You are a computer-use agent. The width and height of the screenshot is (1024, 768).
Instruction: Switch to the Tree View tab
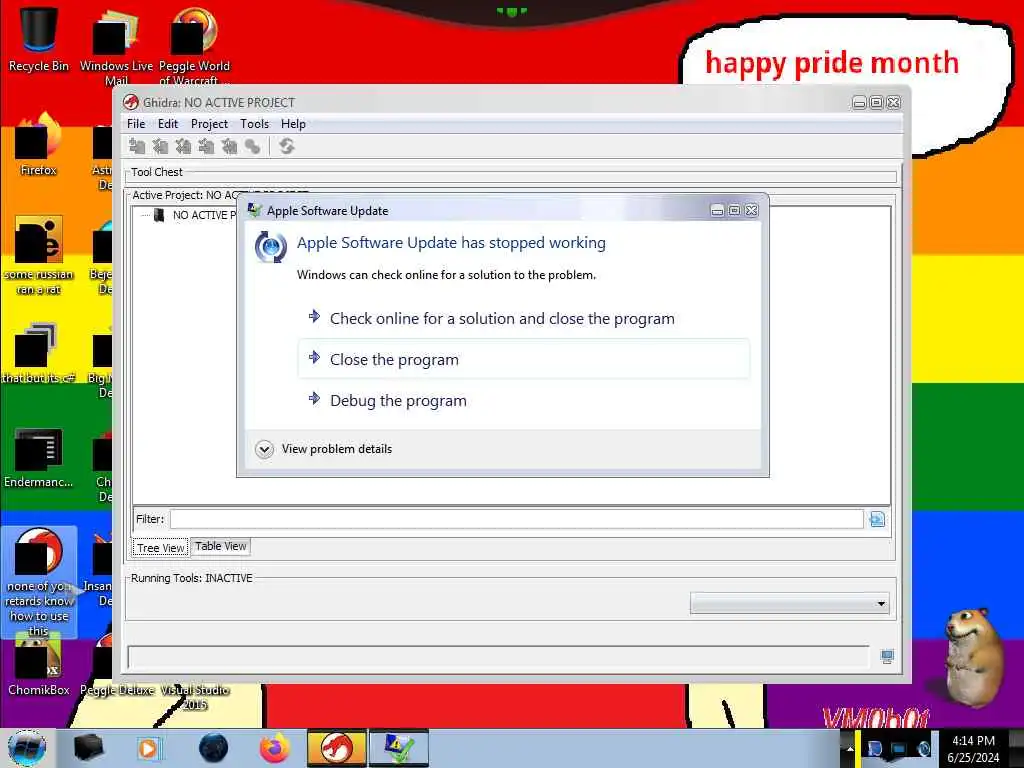(x=161, y=548)
